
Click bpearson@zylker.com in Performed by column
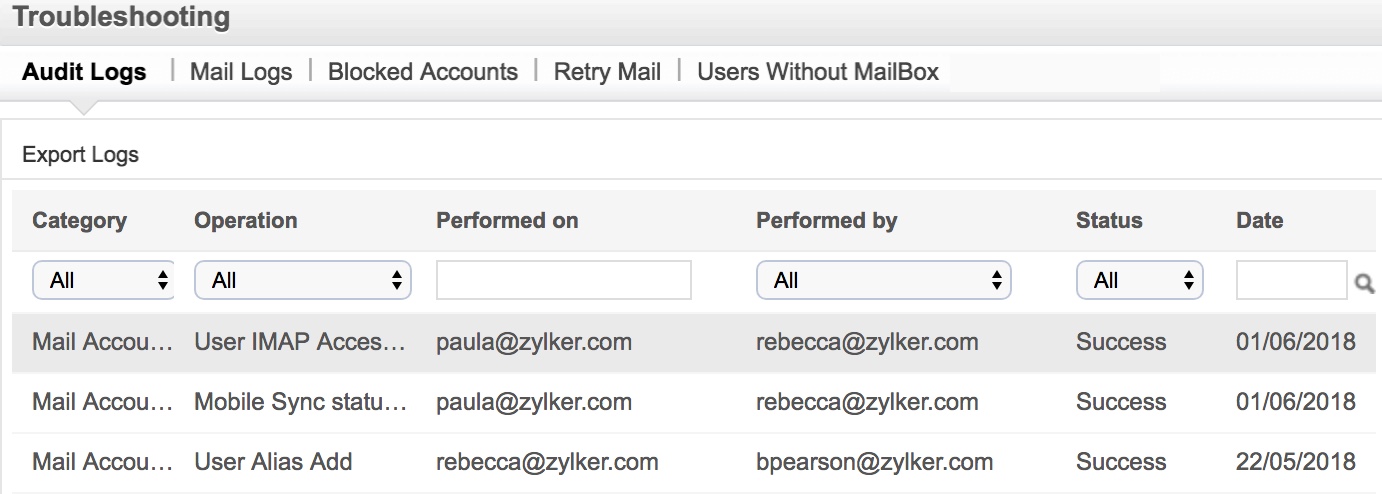pyautogui.click(x=875, y=462)
